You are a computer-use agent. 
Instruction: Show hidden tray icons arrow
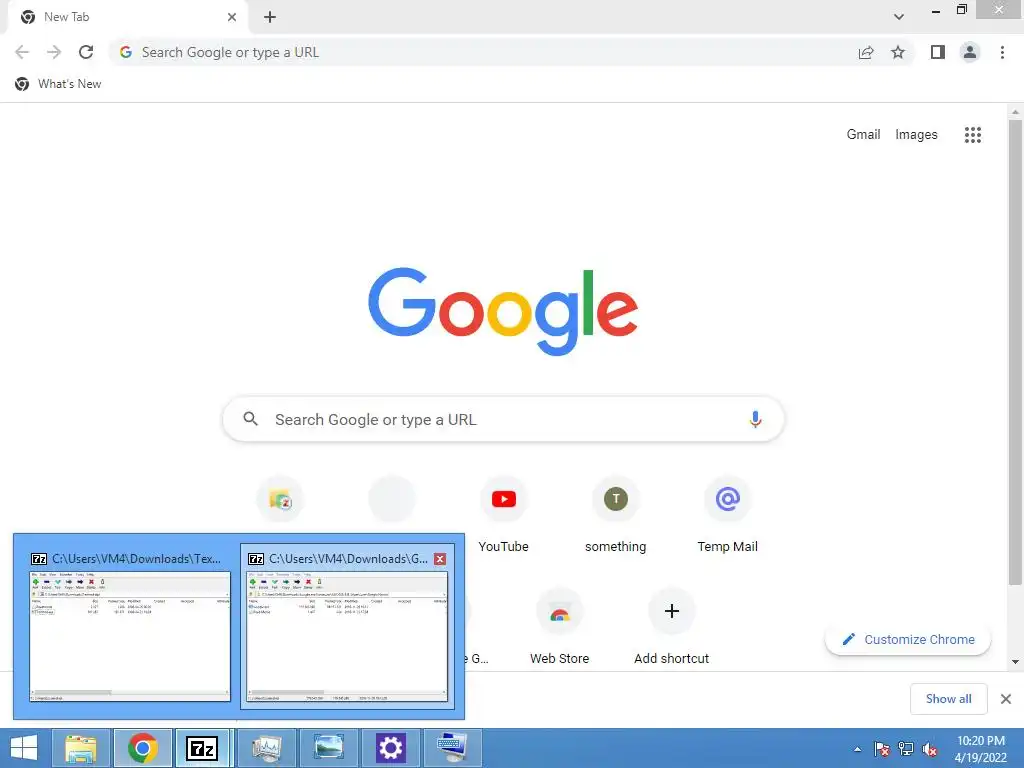[857, 749]
